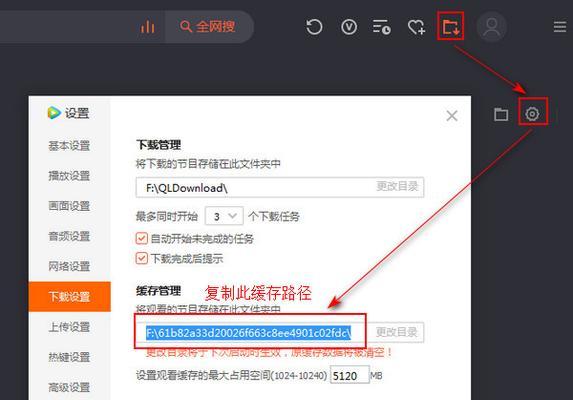Open favorites heart plus icon
Image resolution: width=573 pixels, height=400 pixels.
[416, 27]
